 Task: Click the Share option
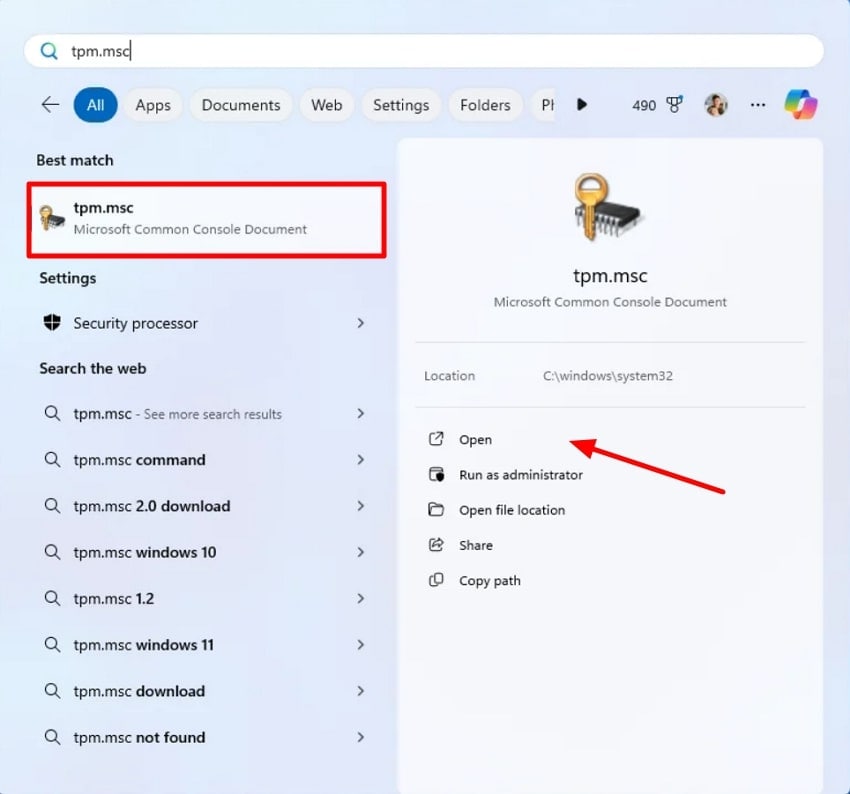(476, 545)
